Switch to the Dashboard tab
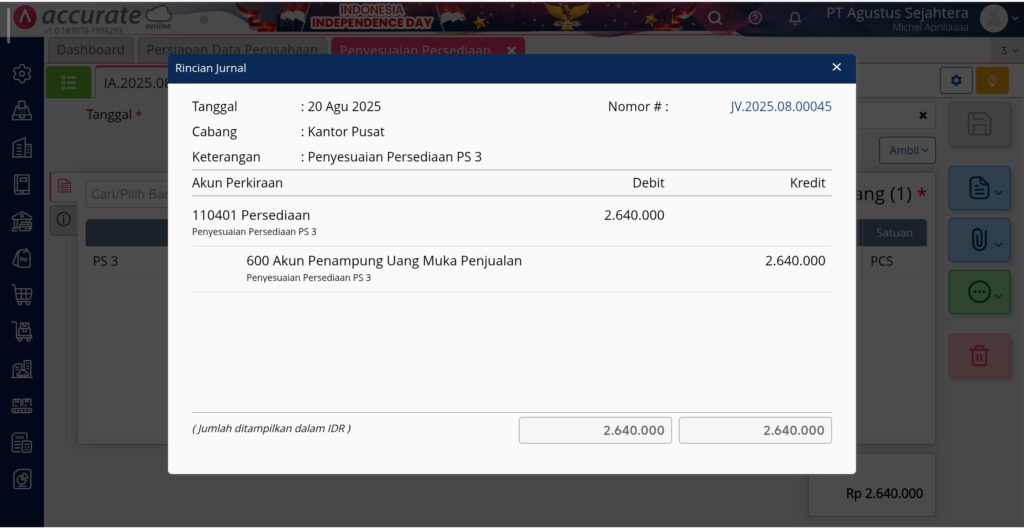 click(x=90, y=50)
